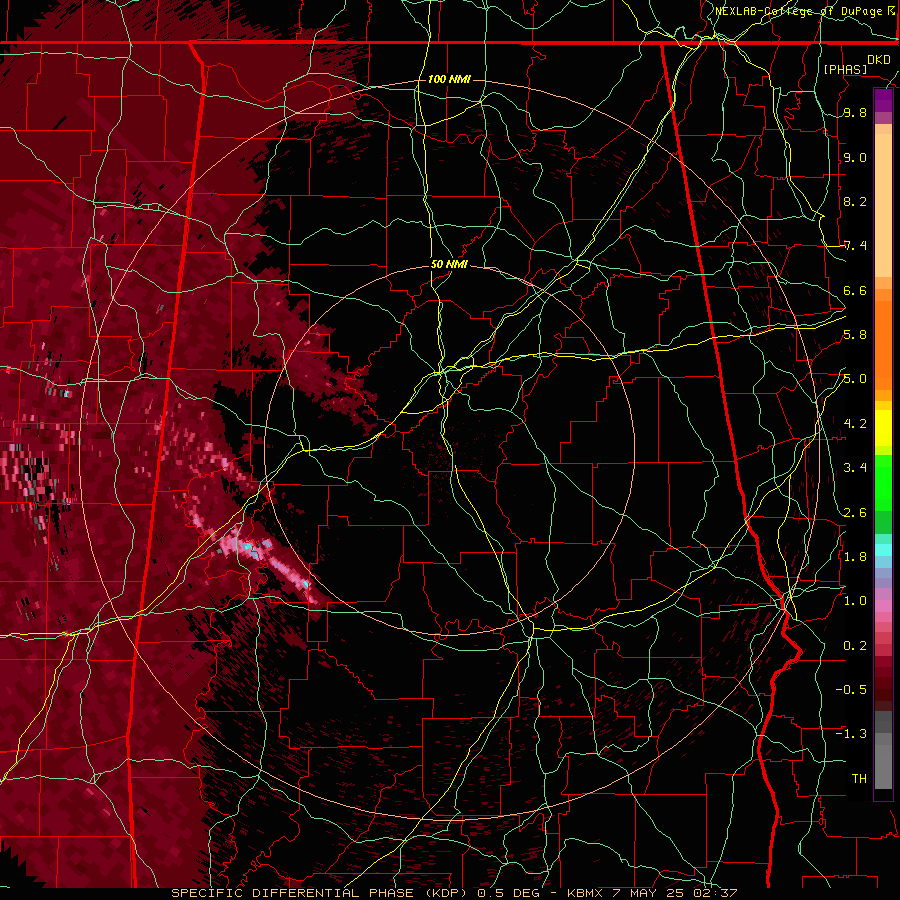Click the 9.0 value on color scale
This screenshot has width=900, height=900.
point(855,157)
